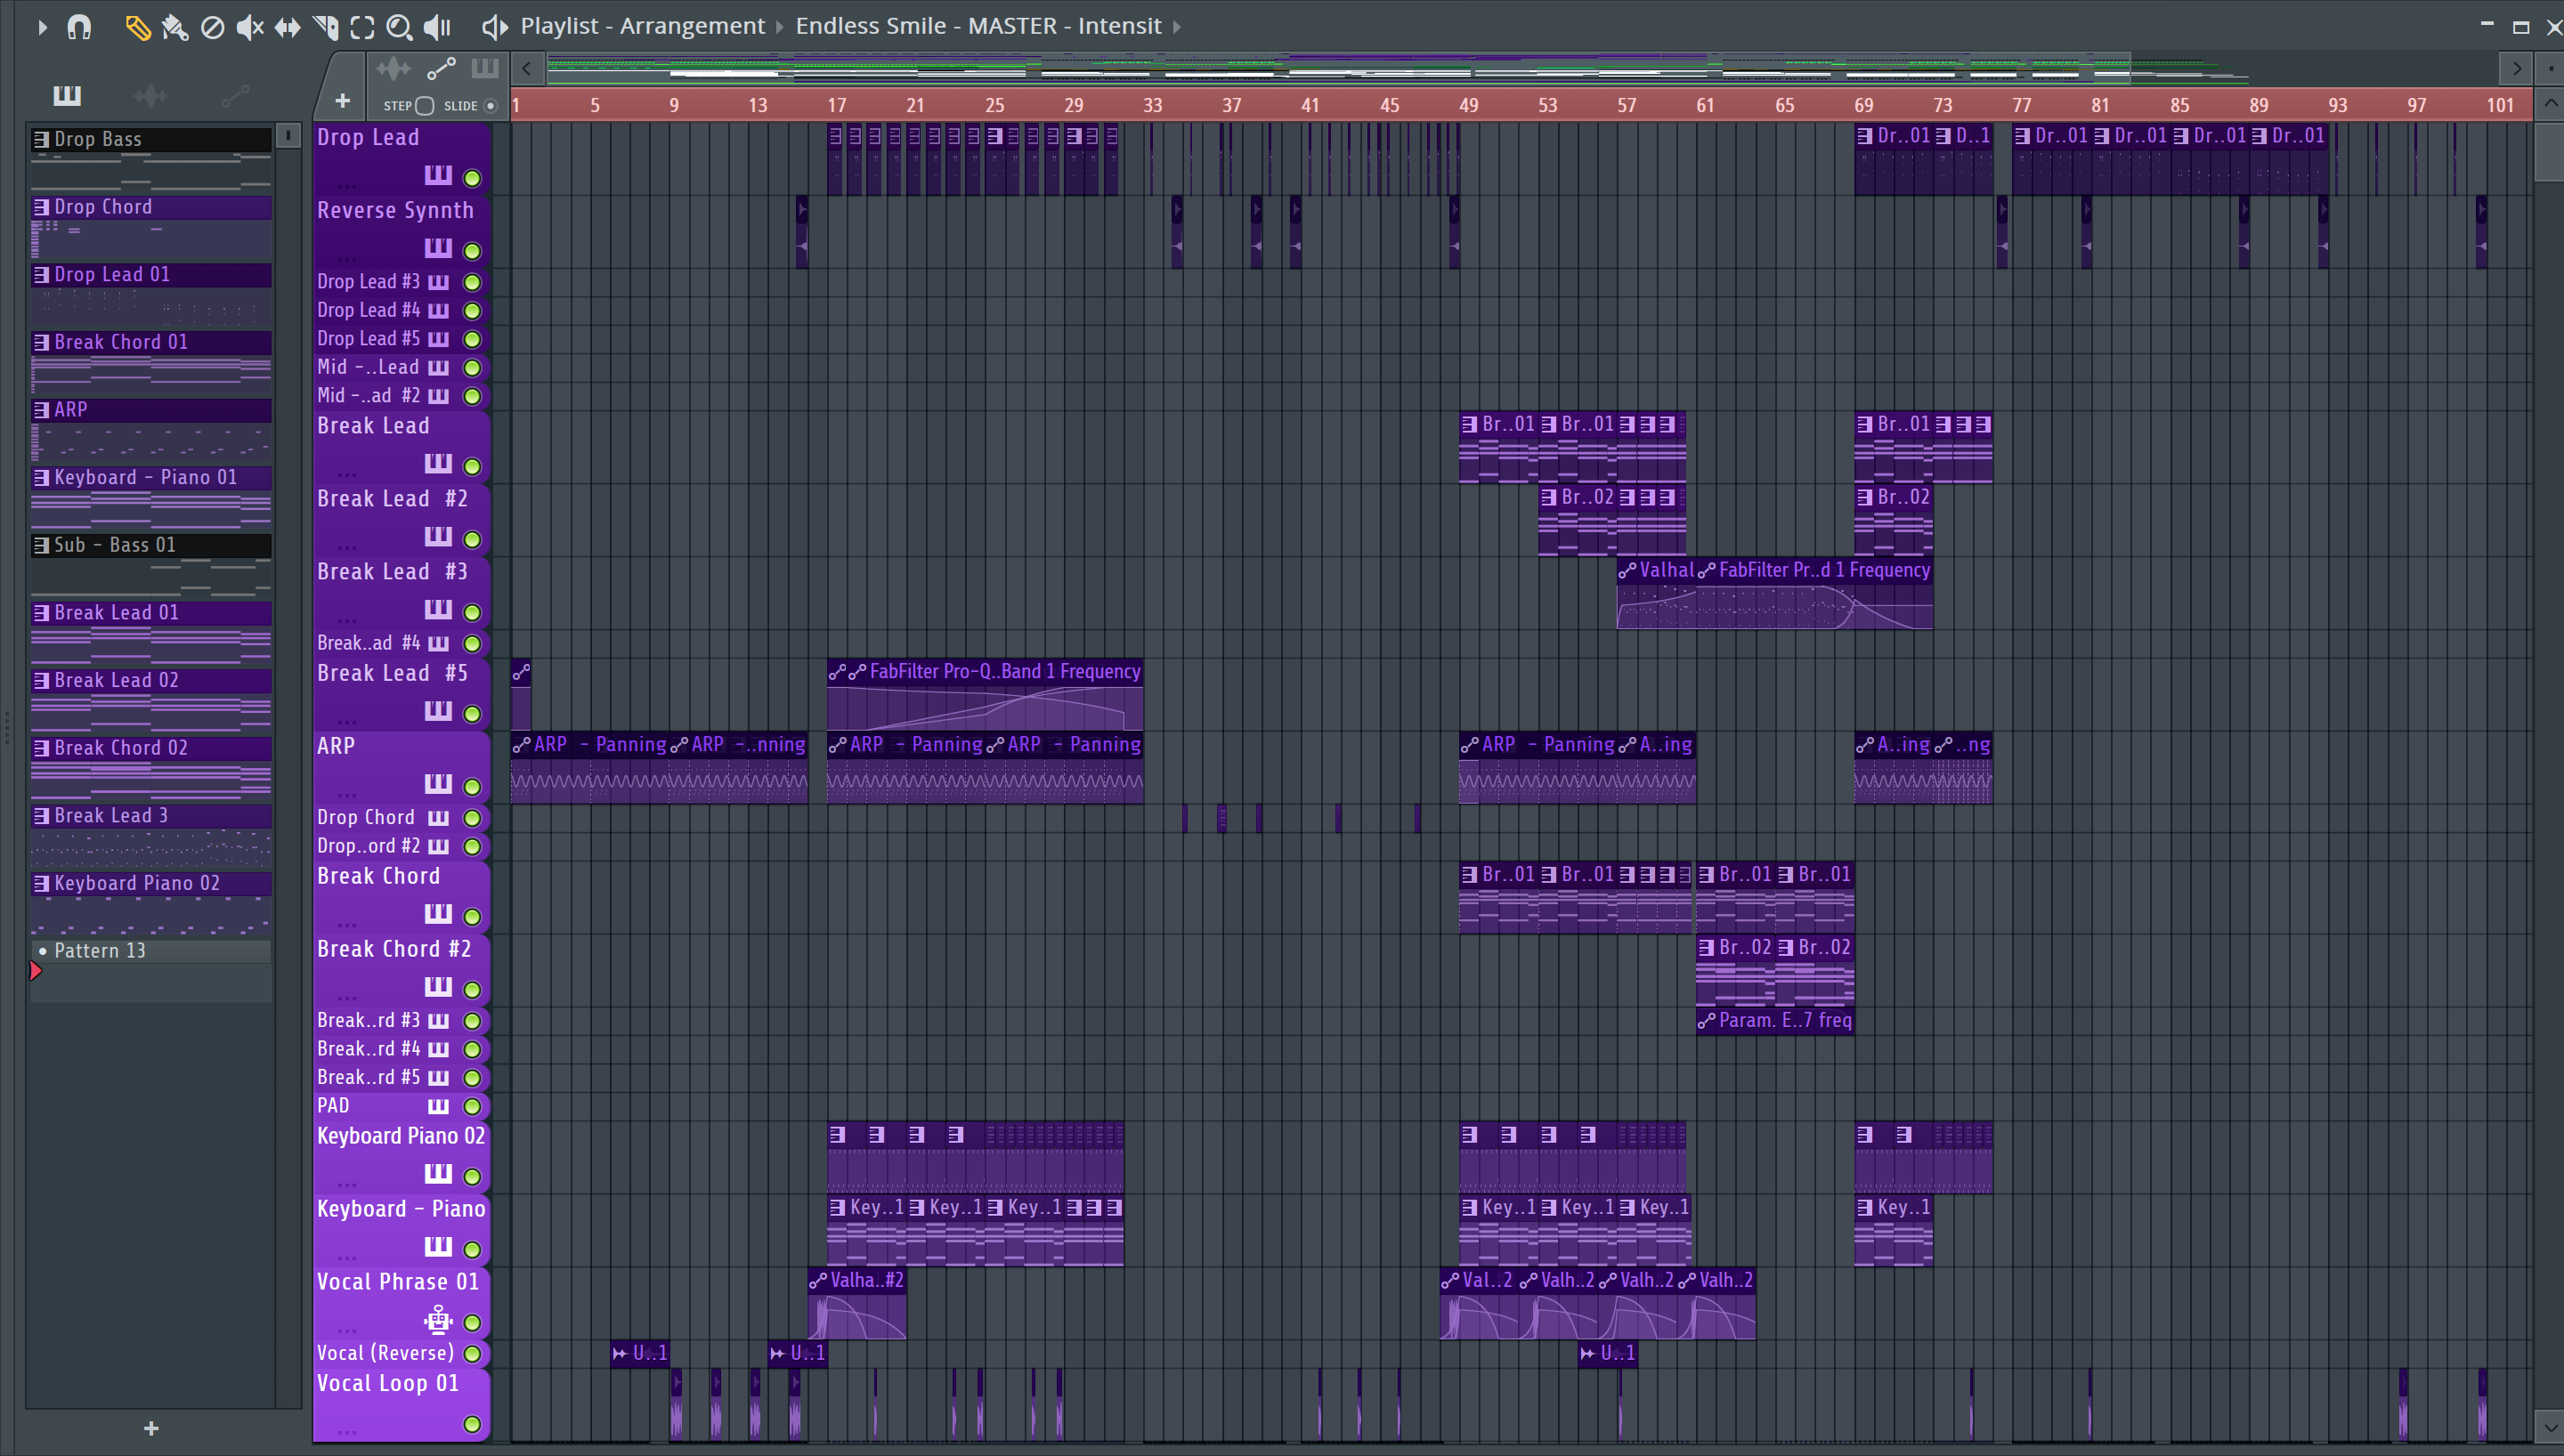Mute the Break Lead #5 track
The image size is (2564, 1456).
point(472,714)
